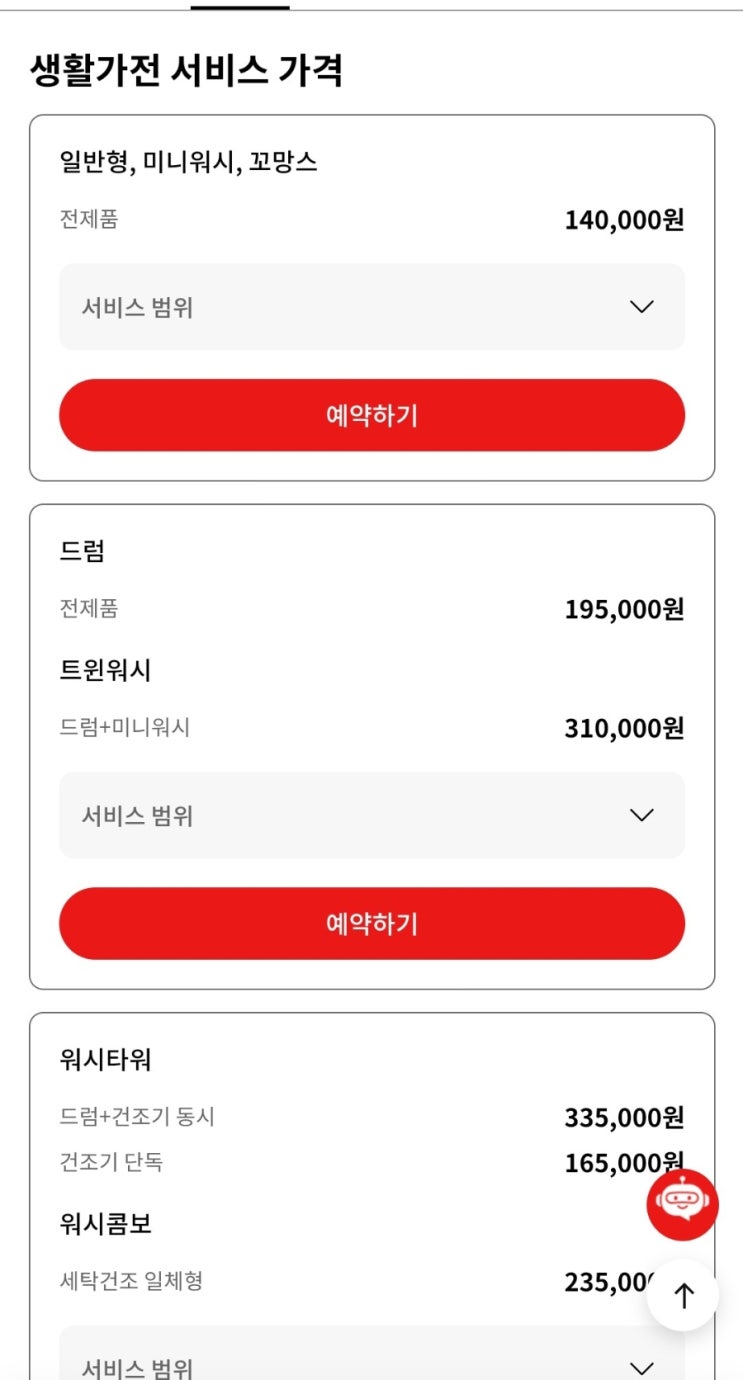Click the 일반형, 미니워시, 꼬망스 title
Image resolution: width=743 pixels, height=1380 pixels.
pyautogui.click(x=189, y=162)
